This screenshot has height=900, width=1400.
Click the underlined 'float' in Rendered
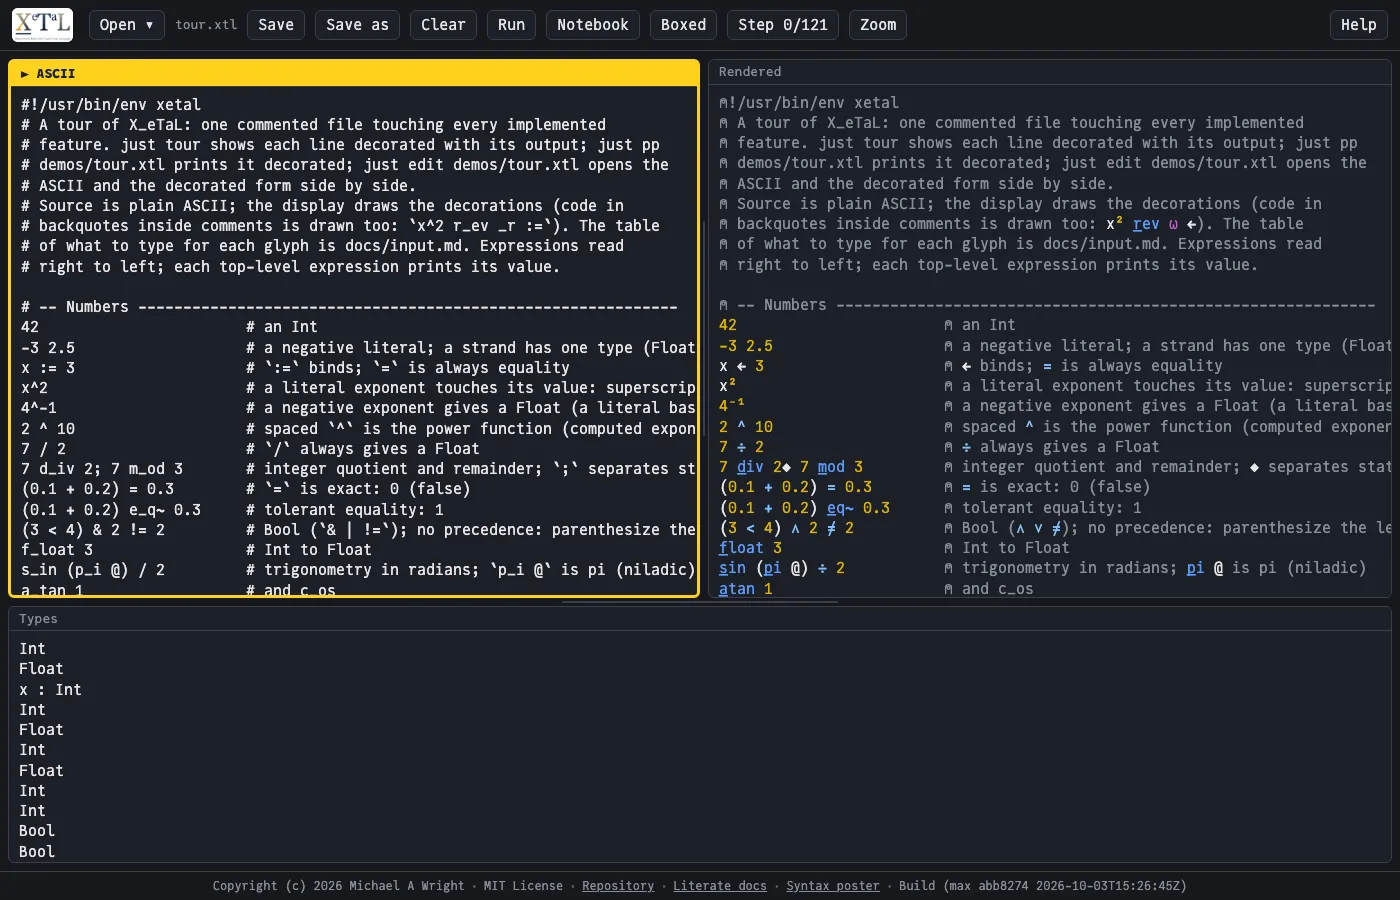point(741,548)
